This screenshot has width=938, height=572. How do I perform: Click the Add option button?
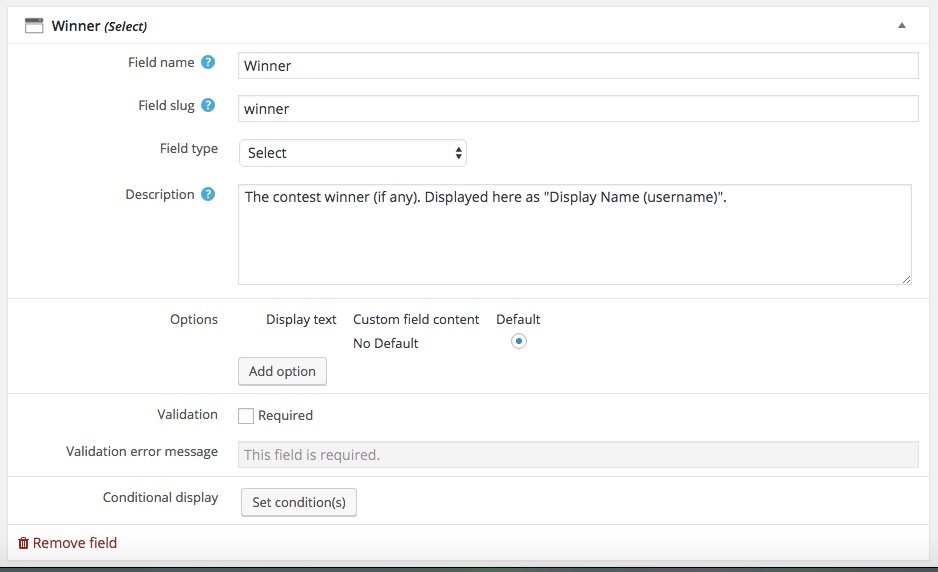[x=282, y=372]
